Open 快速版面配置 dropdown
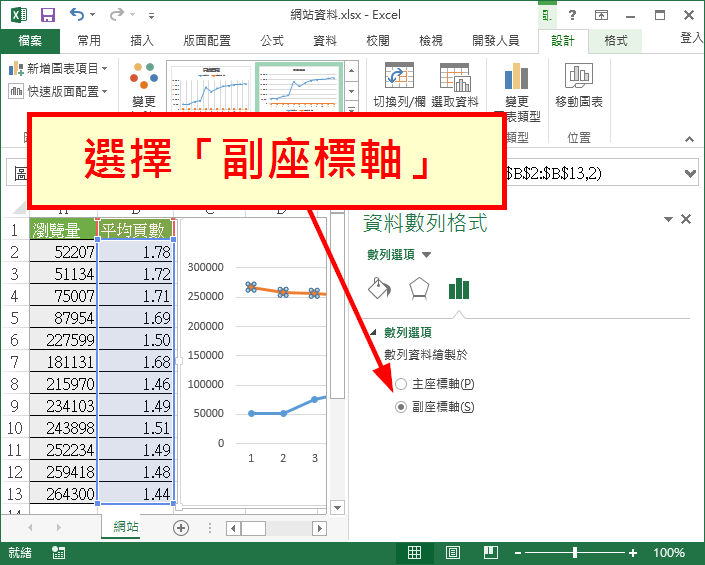Image resolution: width=705 pixels, height=565 pixels. tap(58, 91)
